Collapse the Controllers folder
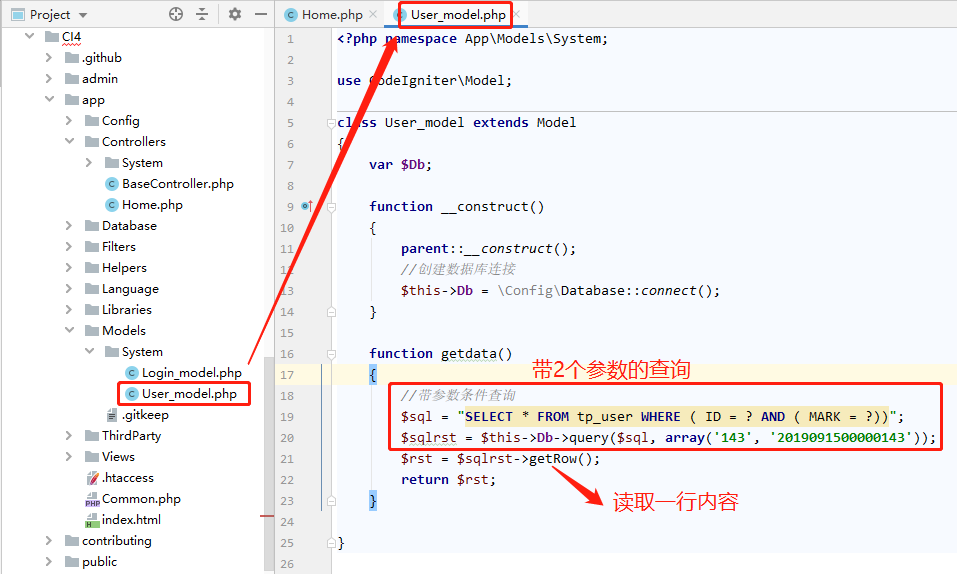The image size is (957, 574). (70, 141)
